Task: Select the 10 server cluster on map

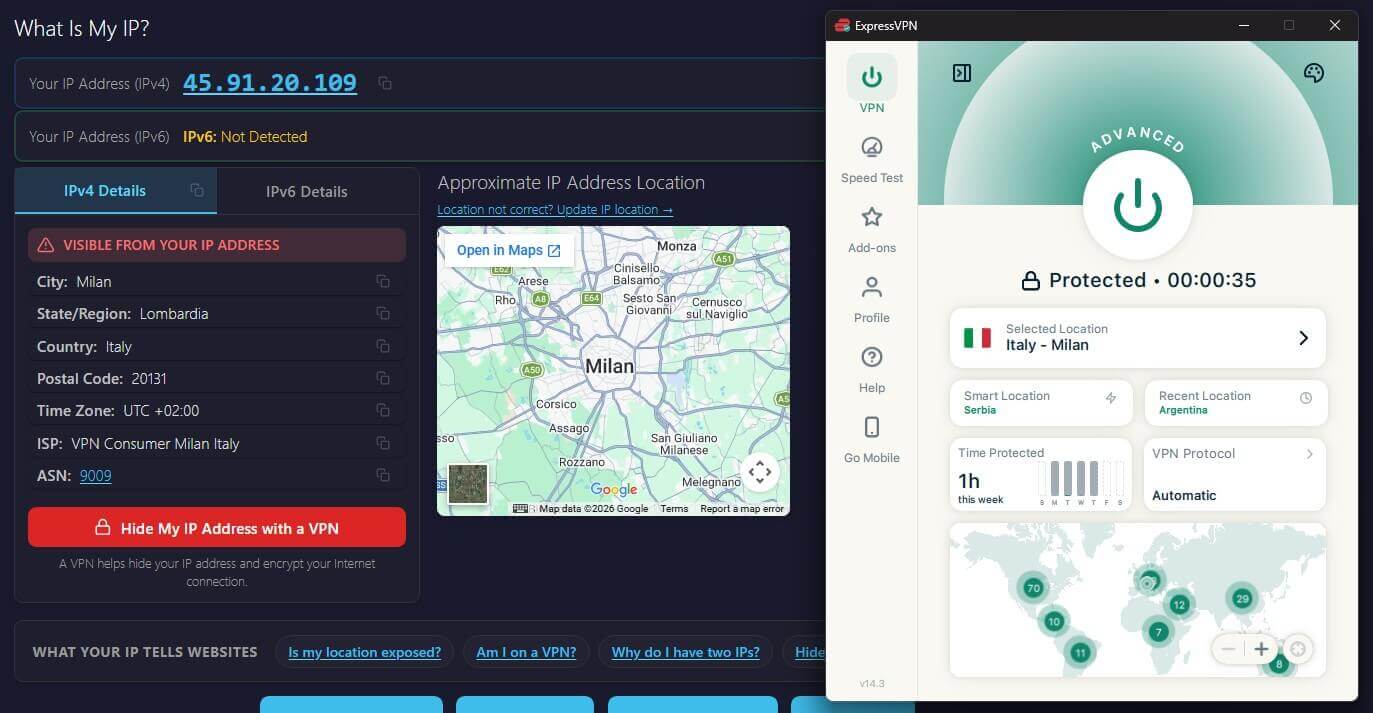Action: [x=1053, y=621]
